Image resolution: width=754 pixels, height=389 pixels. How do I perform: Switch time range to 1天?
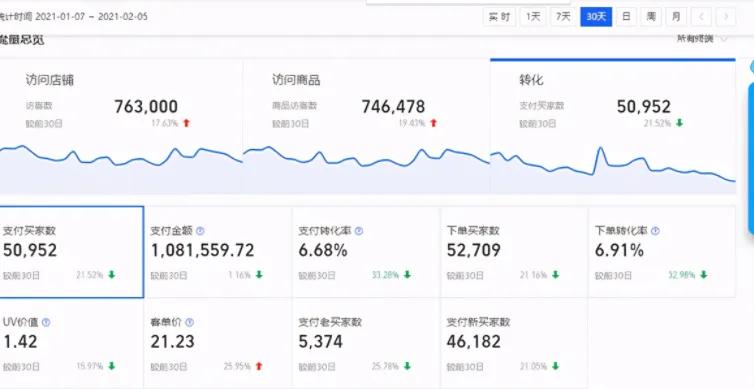[x=533, y=17]
